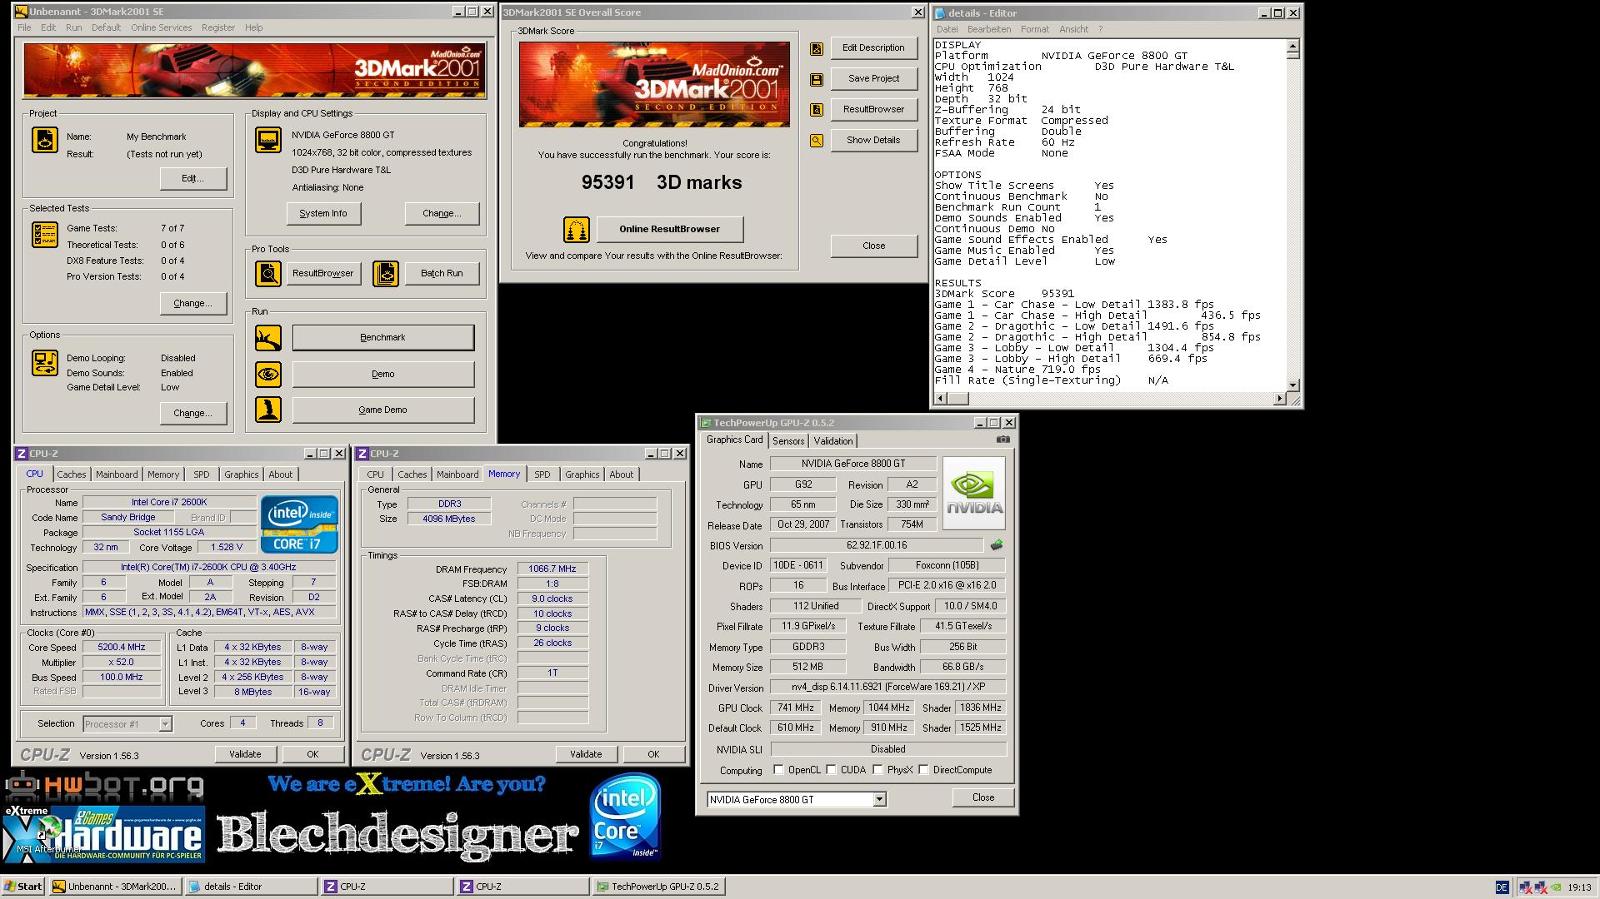1600x899 pixels.
Task: Click the Edit Description icon in score window
Action: [816, 48]
